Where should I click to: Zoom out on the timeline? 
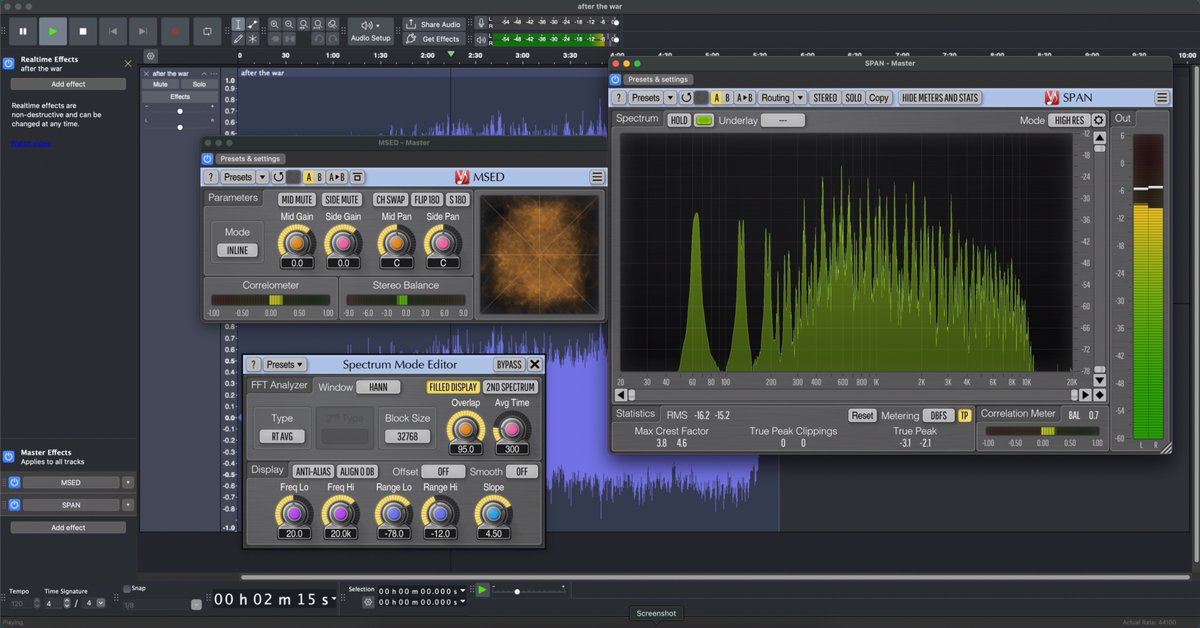tap(289, 24)
